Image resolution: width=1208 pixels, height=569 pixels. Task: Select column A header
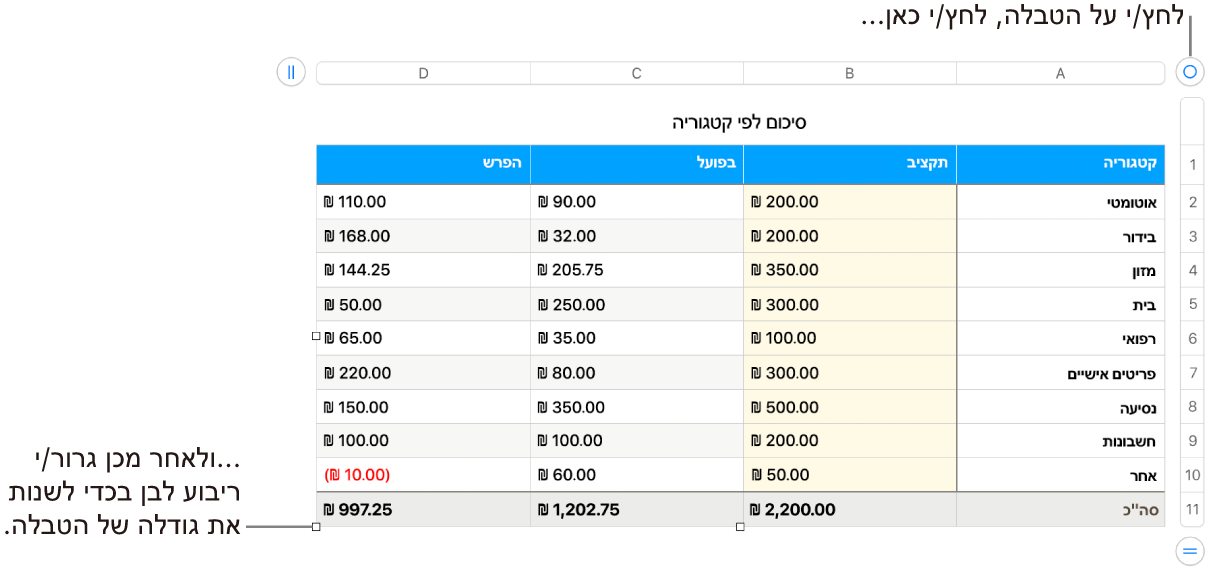[x=1060, y=73]
